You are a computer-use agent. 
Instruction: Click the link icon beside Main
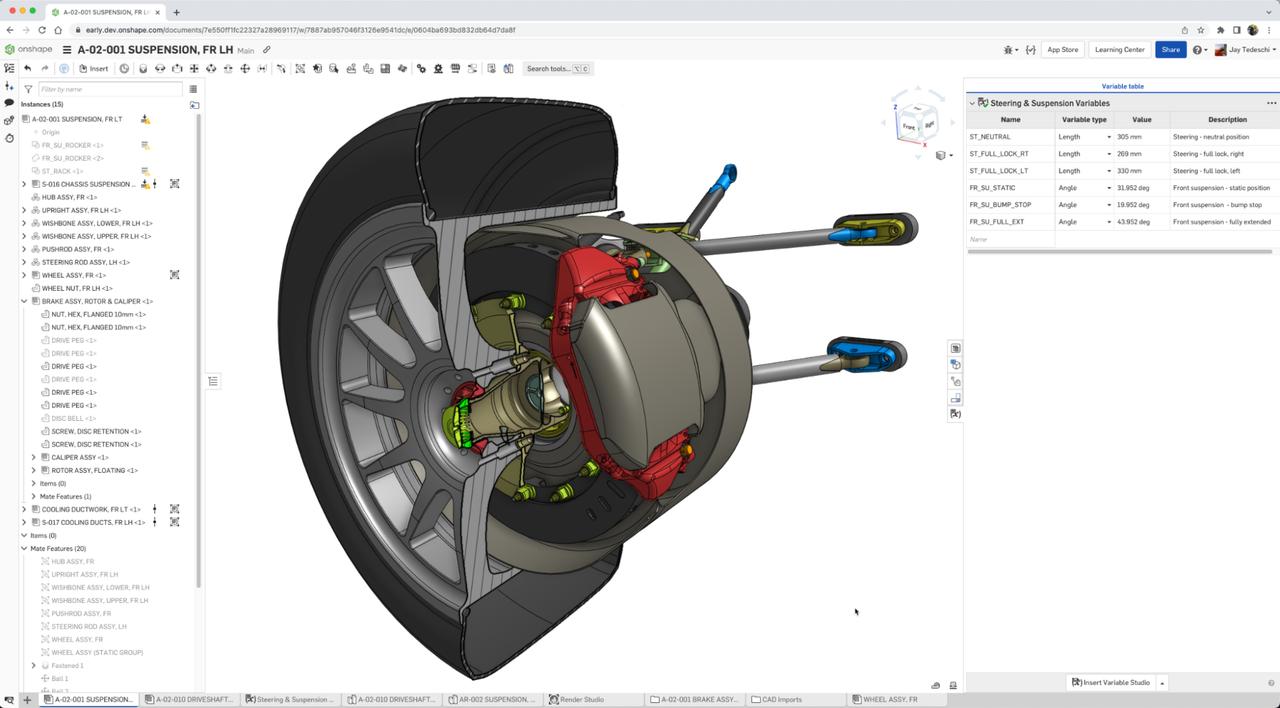[267, 50]
